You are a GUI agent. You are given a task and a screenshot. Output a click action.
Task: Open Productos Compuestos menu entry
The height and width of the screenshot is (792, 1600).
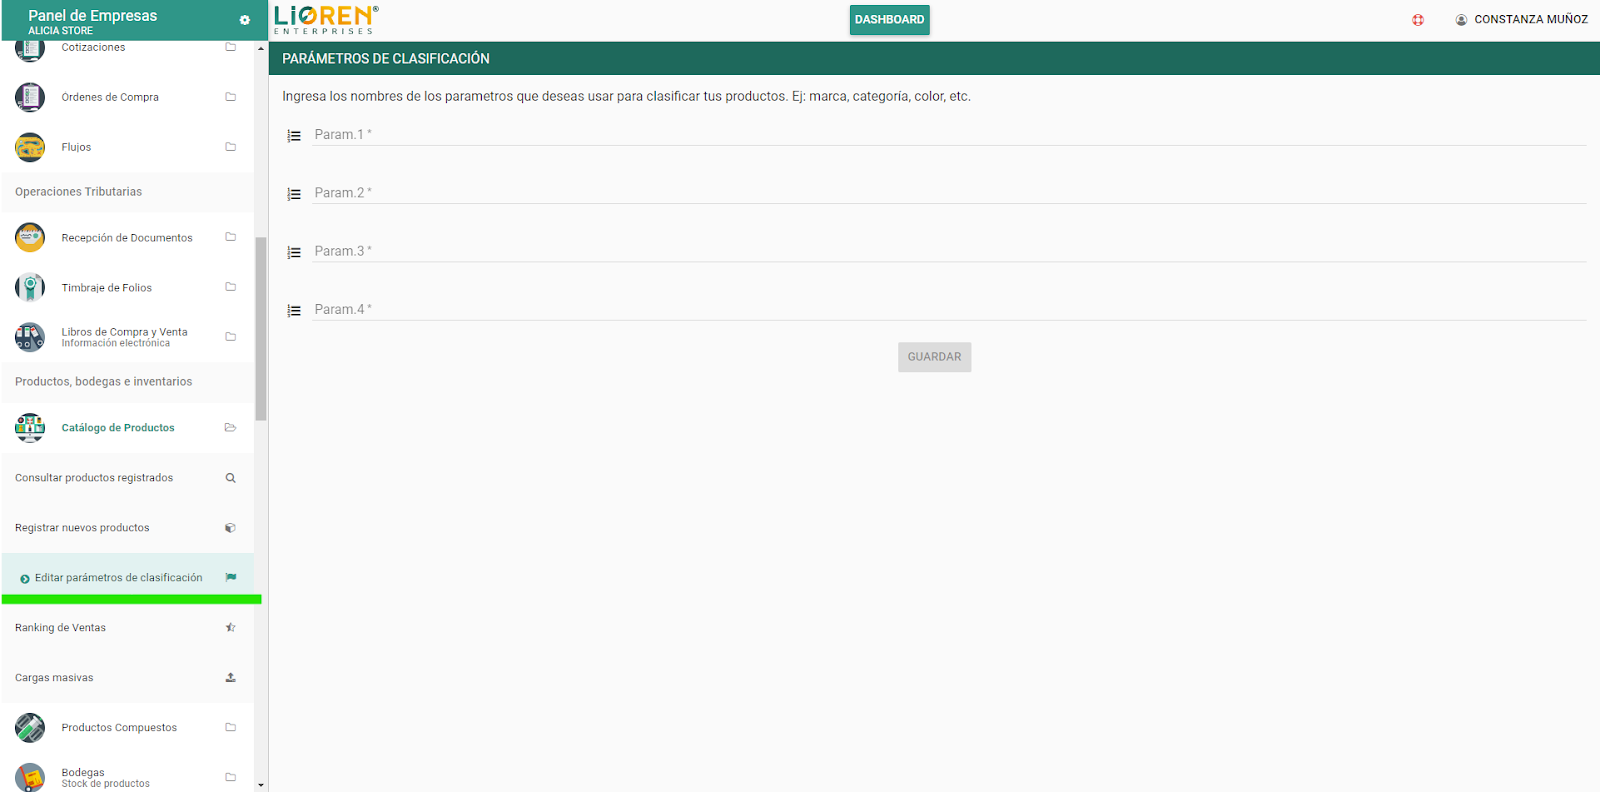127,727
